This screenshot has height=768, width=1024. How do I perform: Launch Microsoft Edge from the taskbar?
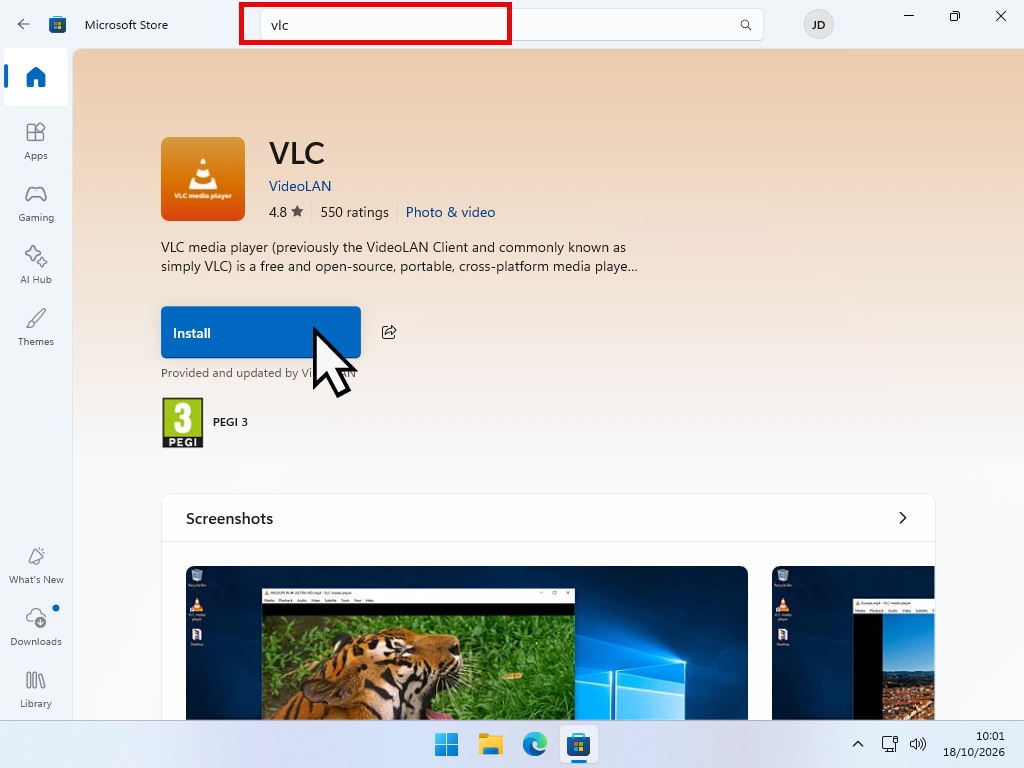[534, 744]
